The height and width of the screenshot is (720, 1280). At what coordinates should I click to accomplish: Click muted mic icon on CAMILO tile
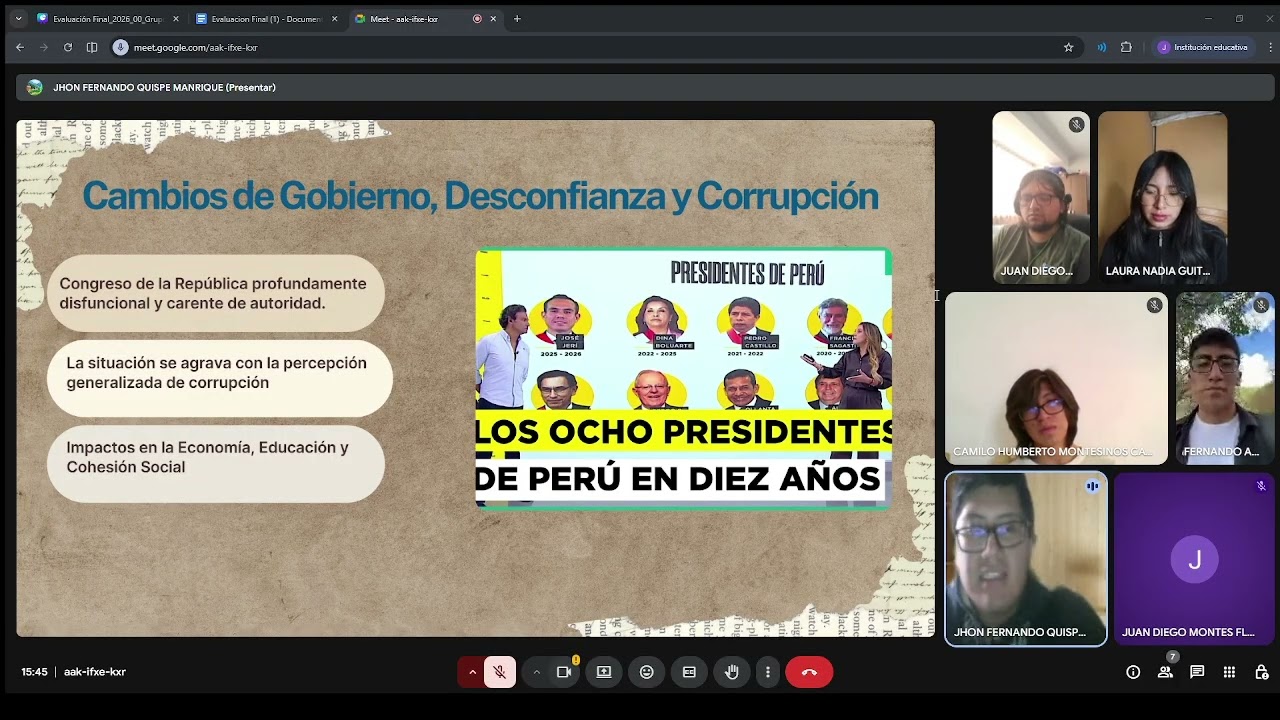click(1154, 305)
